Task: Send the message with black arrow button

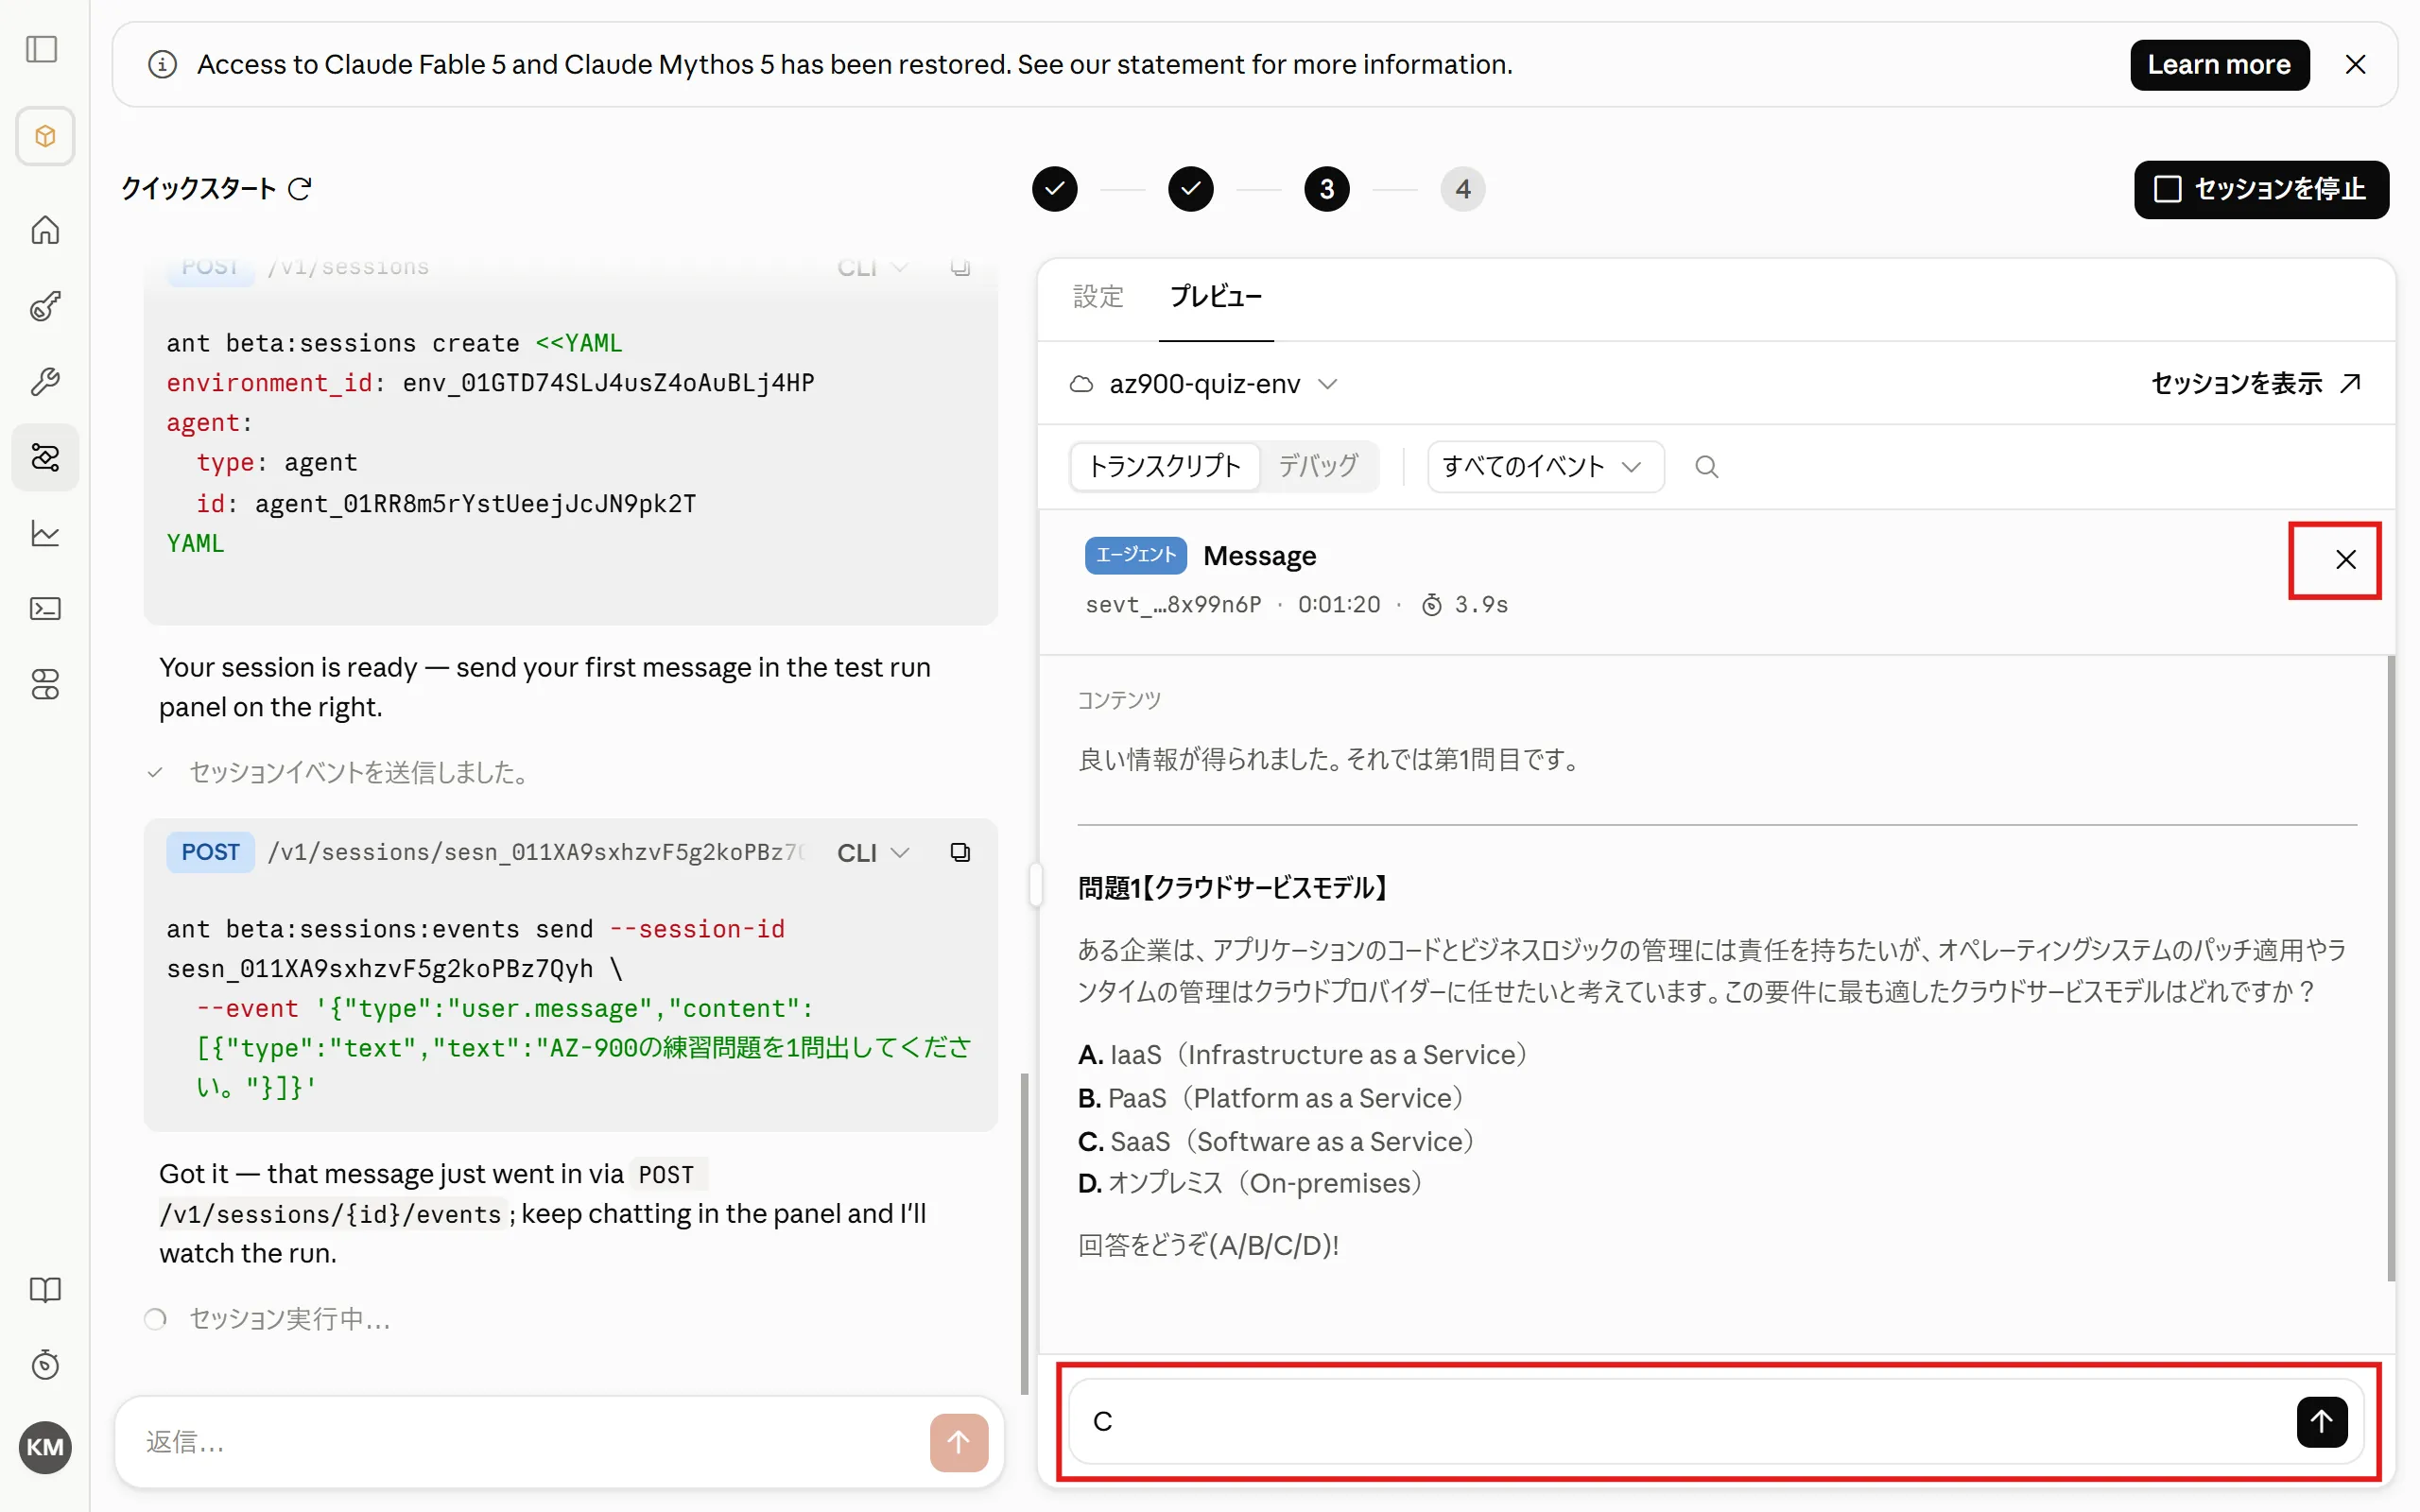Action: point(2321,1421)
